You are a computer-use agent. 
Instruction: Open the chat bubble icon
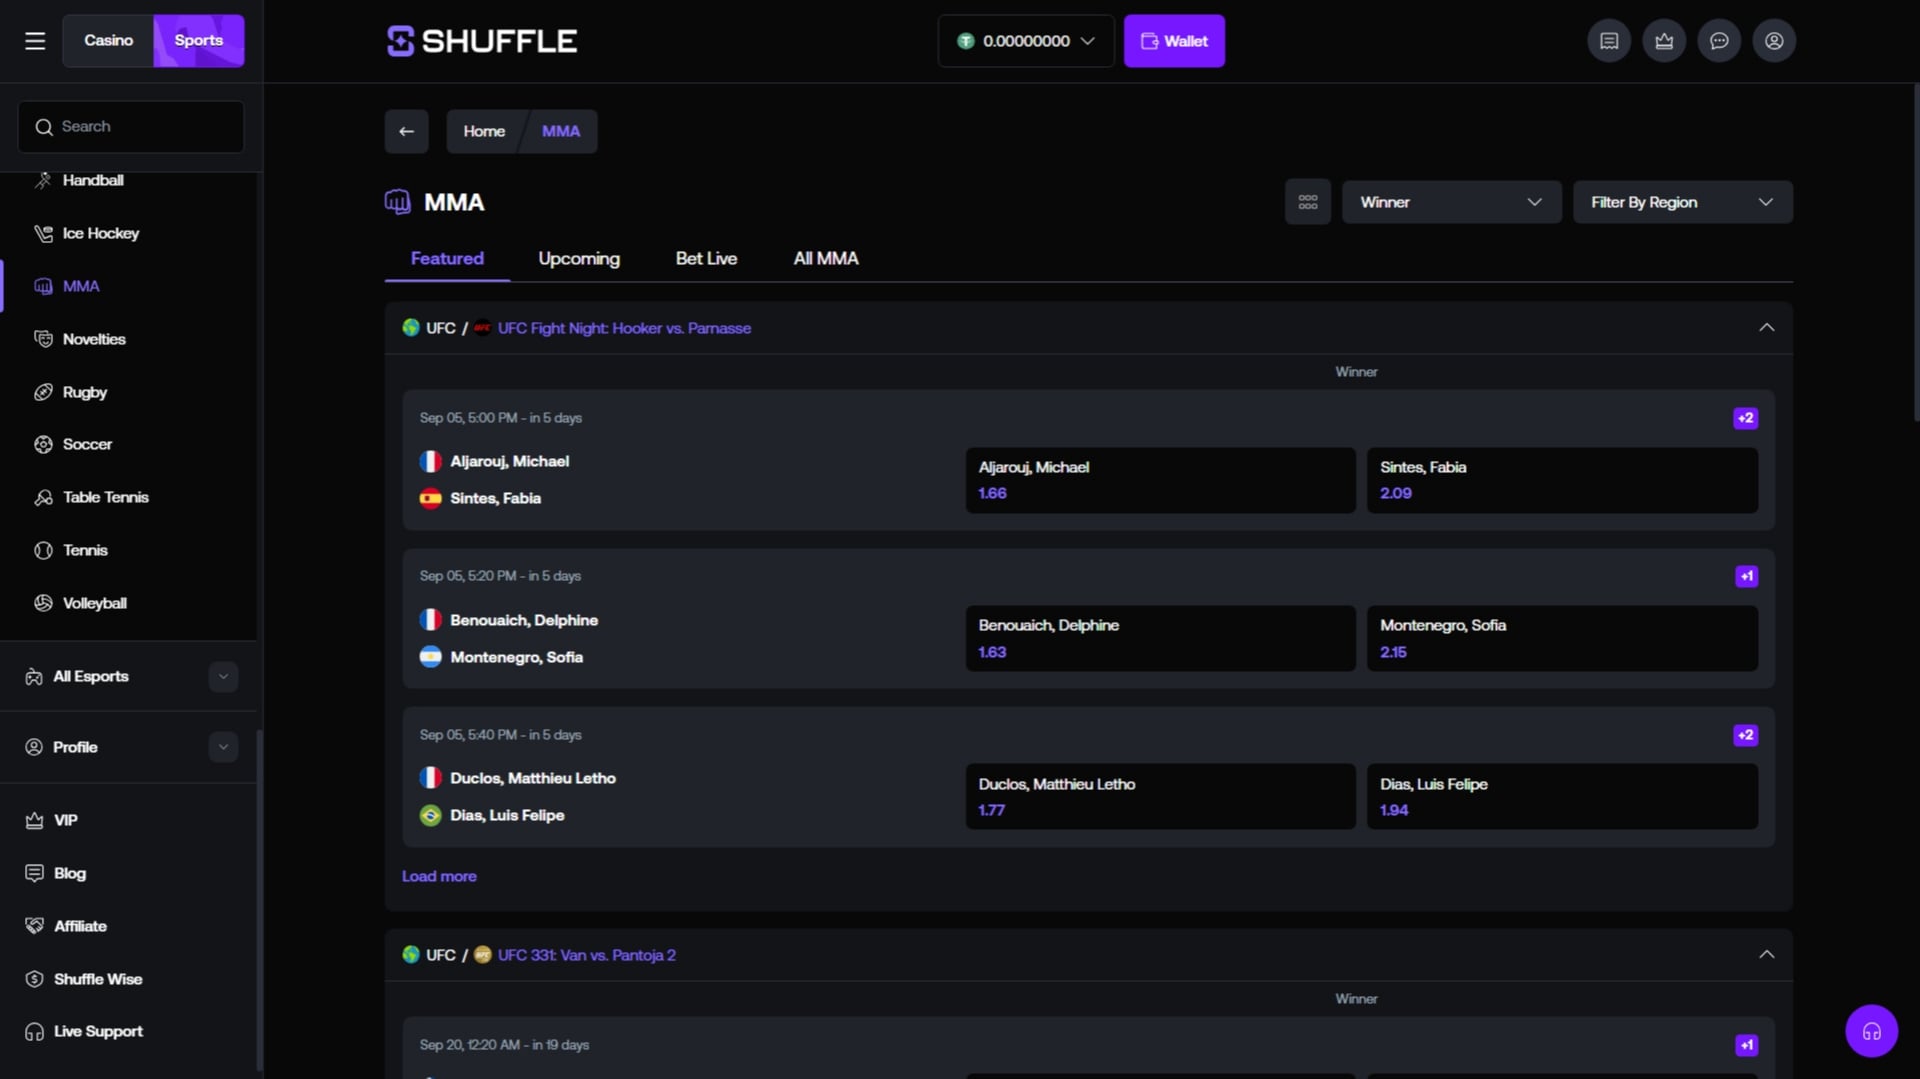1719,41
